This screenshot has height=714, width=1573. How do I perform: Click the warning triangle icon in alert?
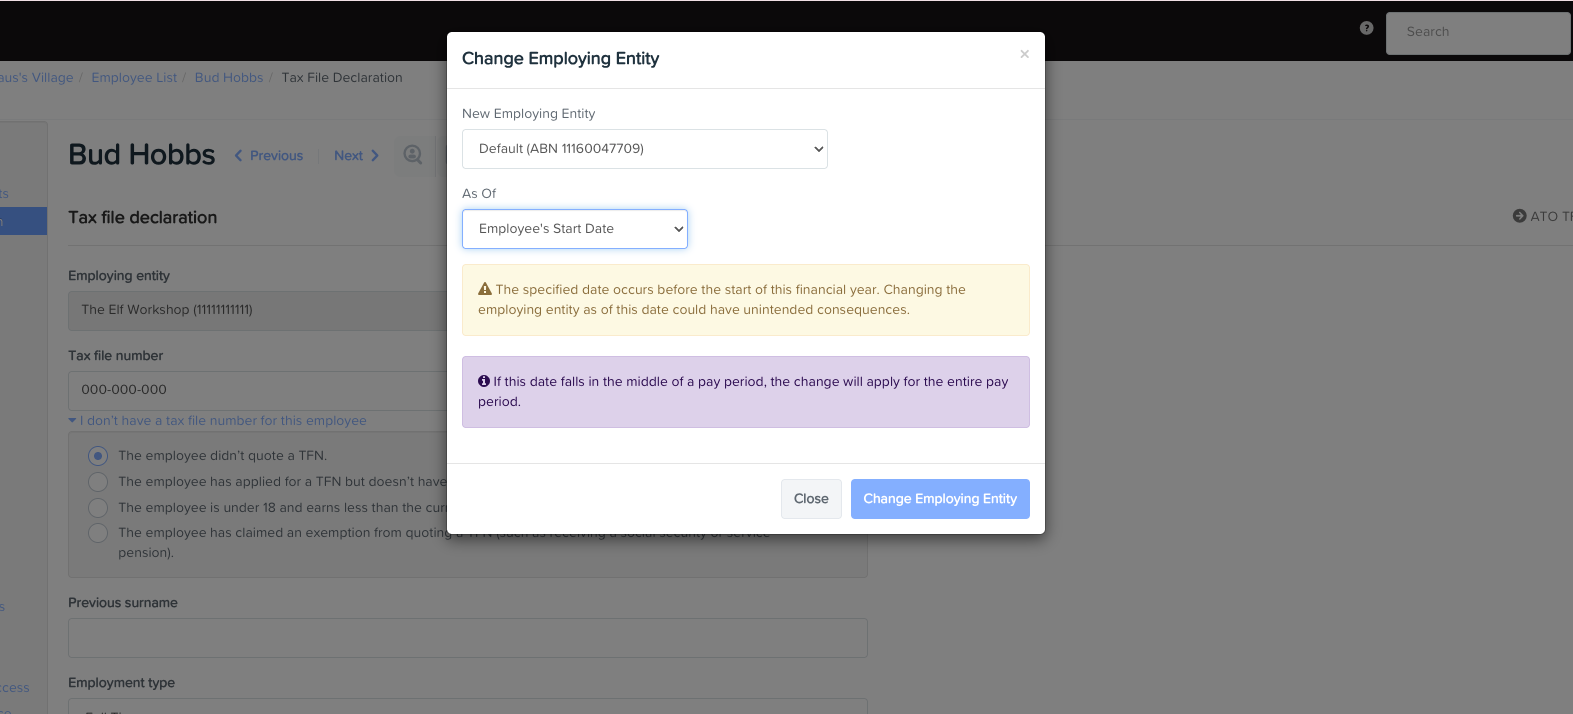coord(485,289)
